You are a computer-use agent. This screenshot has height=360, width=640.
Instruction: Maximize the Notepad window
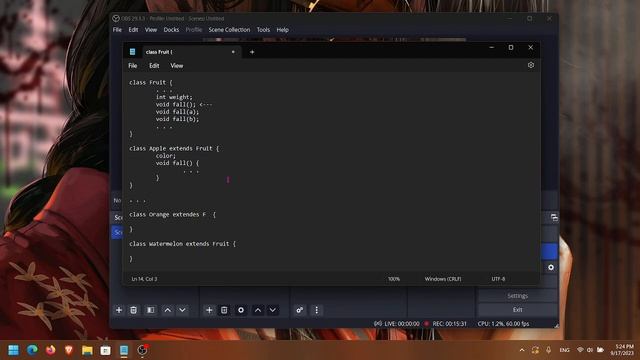pos(511,48)
